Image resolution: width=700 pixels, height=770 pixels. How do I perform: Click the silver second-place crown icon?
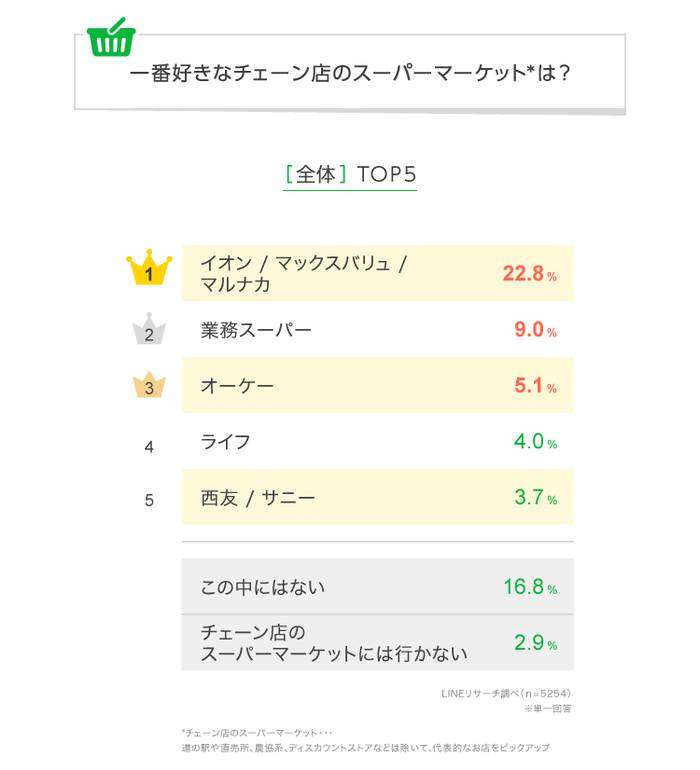[149, 329]
